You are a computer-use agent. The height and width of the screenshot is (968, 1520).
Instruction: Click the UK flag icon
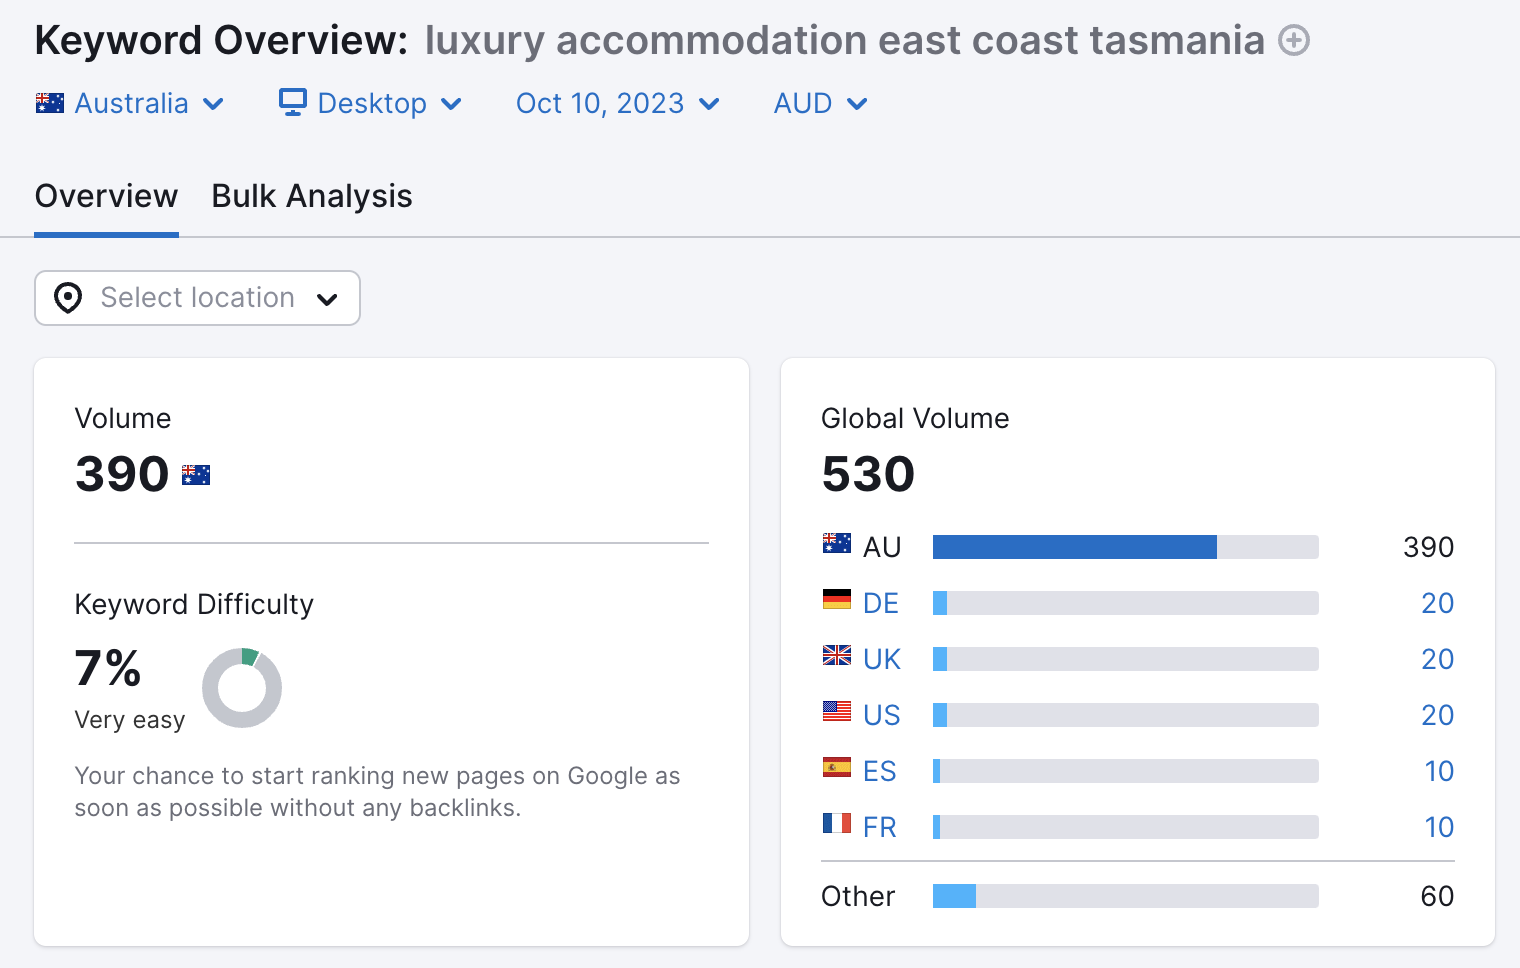pyautogui.click(x=836, y=656)
